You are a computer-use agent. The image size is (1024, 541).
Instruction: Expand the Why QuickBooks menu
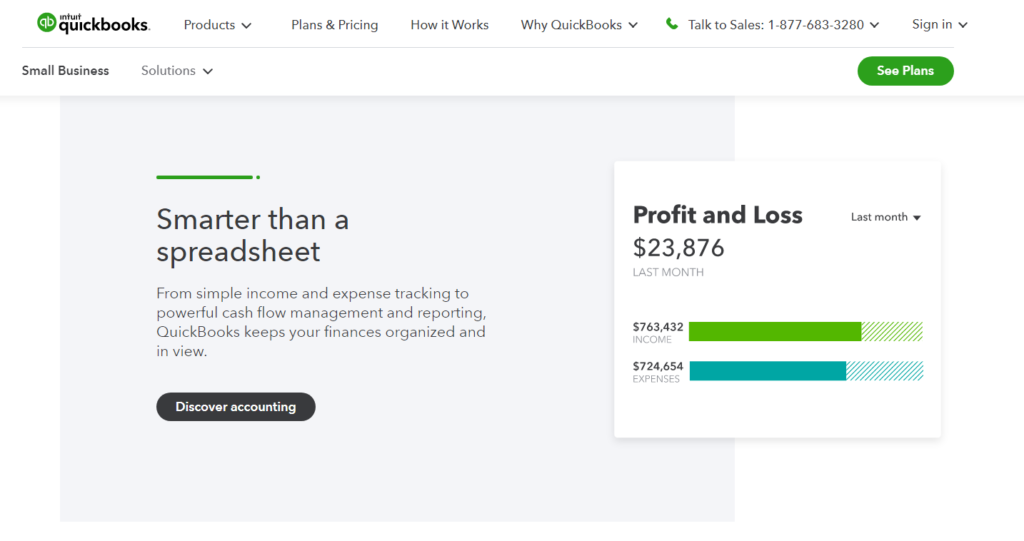(x=579, y=25)
